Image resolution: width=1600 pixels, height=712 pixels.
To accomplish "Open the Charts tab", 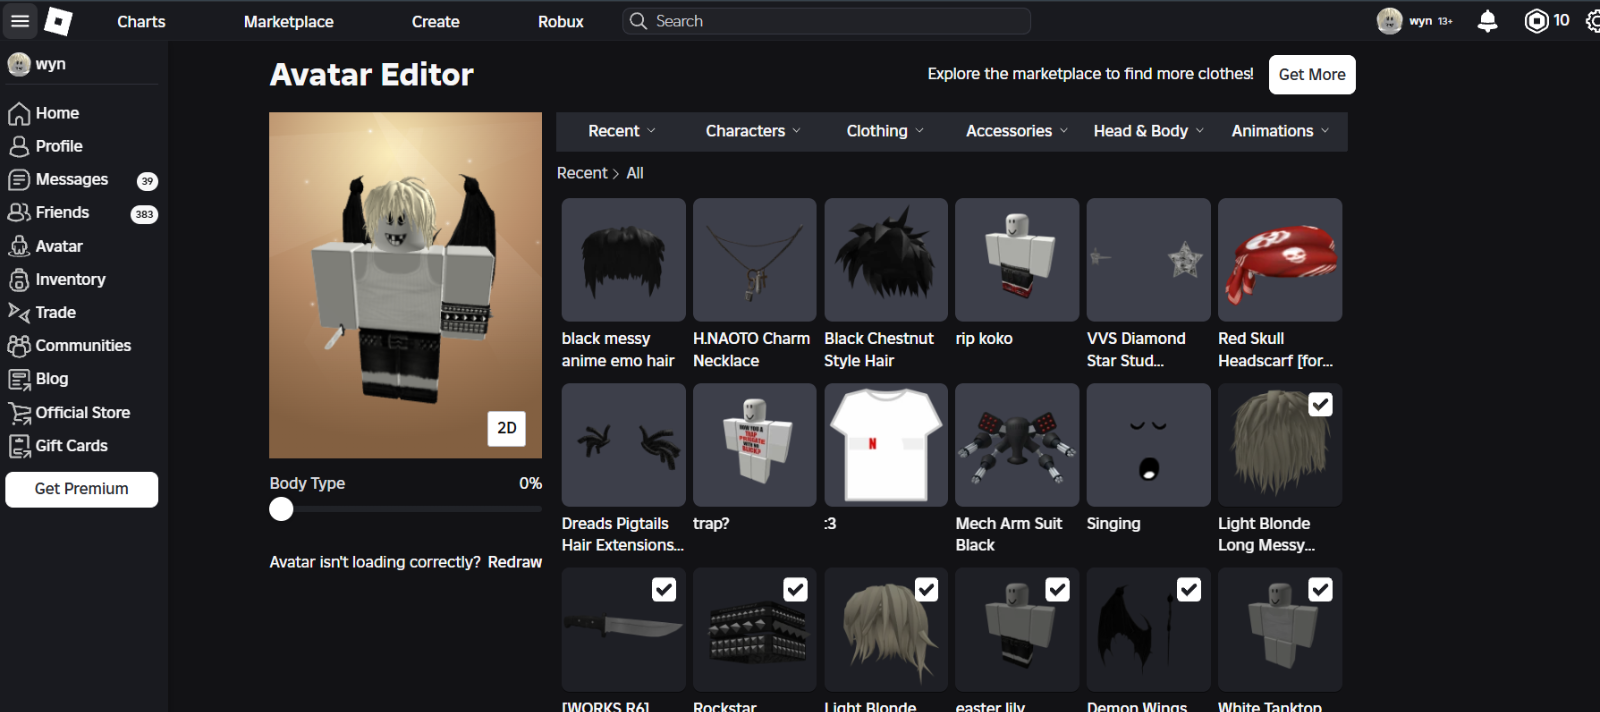I will click(141, 22).
